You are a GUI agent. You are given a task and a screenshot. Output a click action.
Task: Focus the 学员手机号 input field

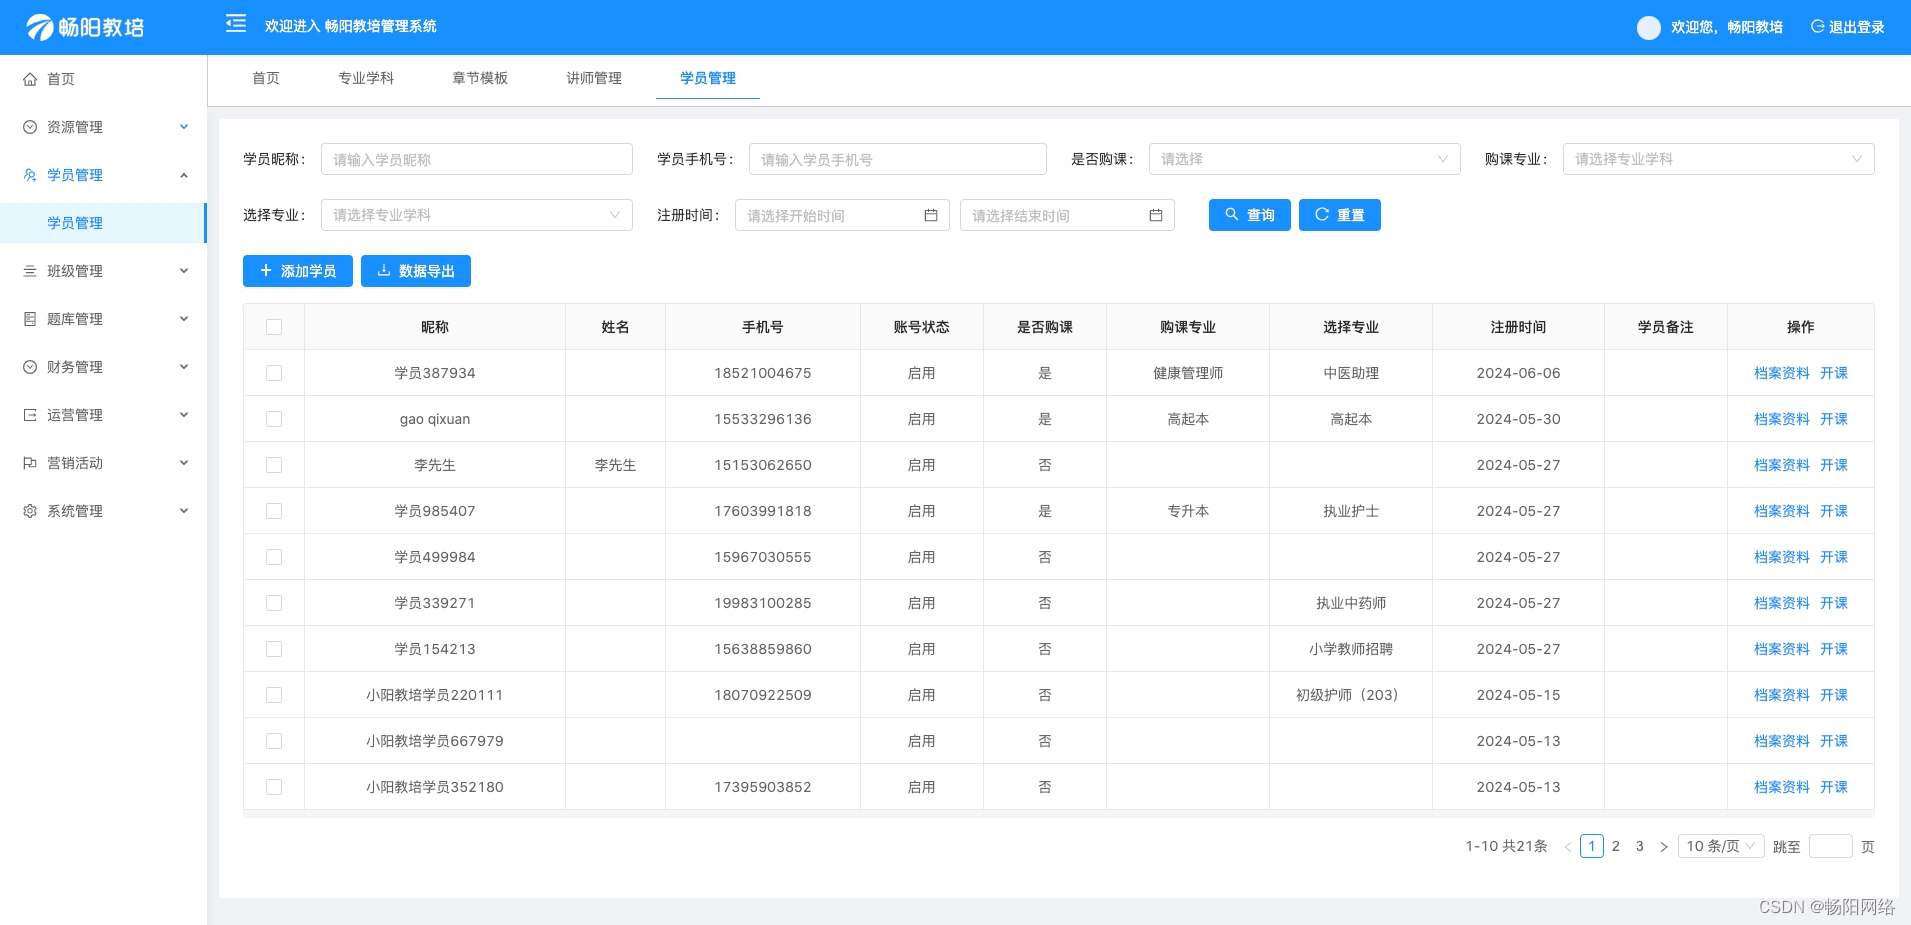[898, 159]
